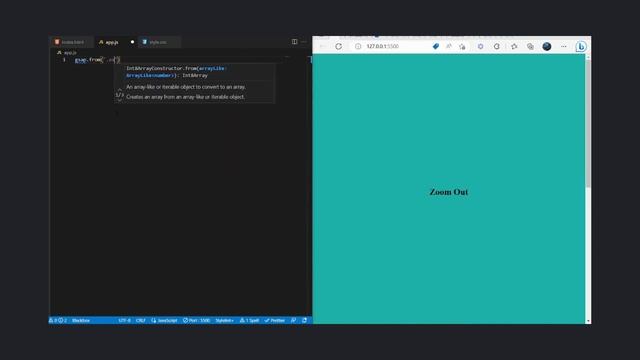Click Blackbox in the status bar
Image resolution: width=640 pixels, height=360 pixels.
point(81,320)
